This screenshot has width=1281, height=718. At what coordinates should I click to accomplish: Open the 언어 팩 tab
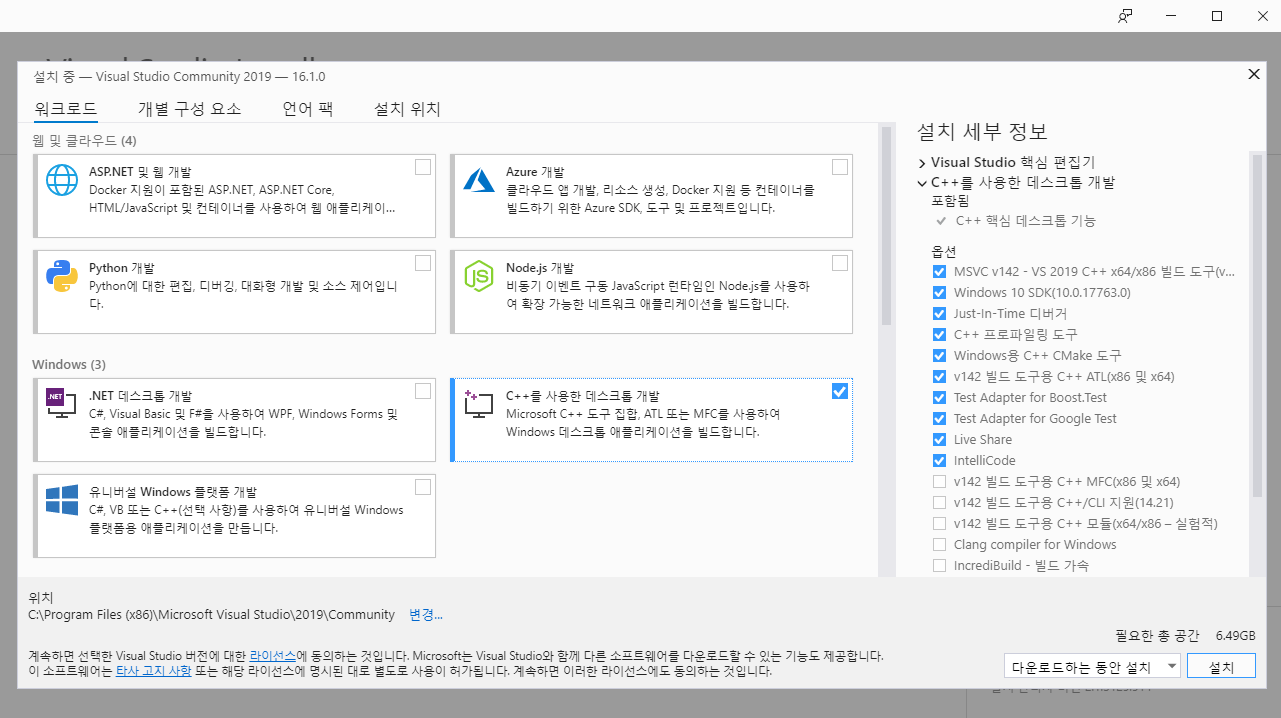[307, 109]
